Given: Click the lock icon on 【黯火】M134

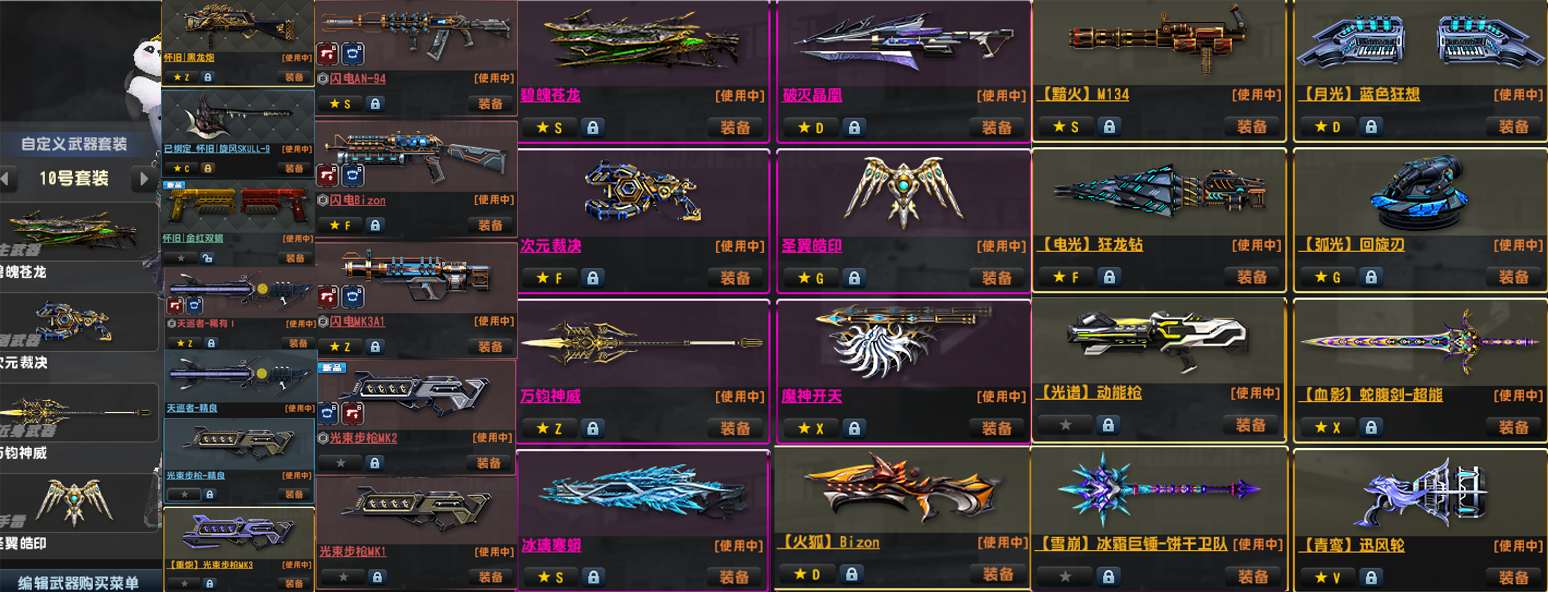Looking at the screenshot, I should [1108, 127].
